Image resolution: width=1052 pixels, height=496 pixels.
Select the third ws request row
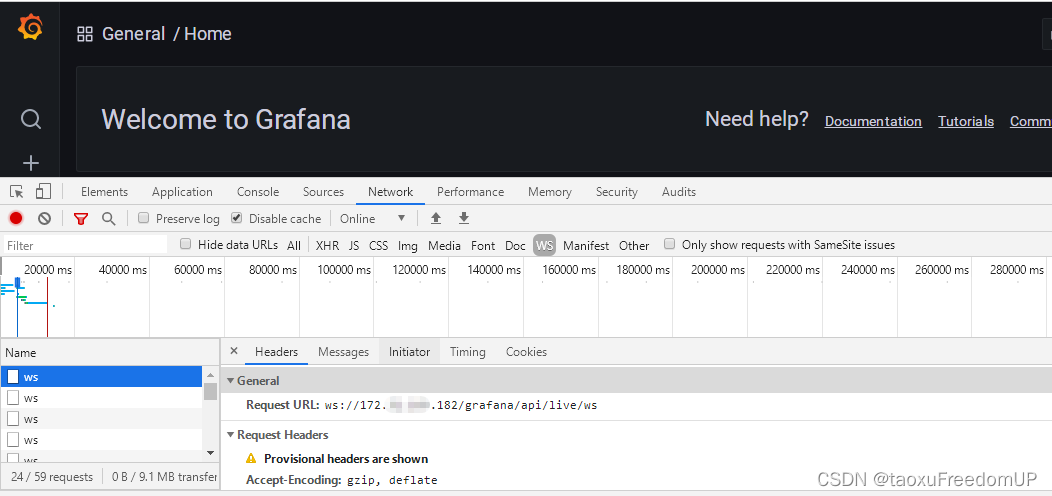coord(101,419)
